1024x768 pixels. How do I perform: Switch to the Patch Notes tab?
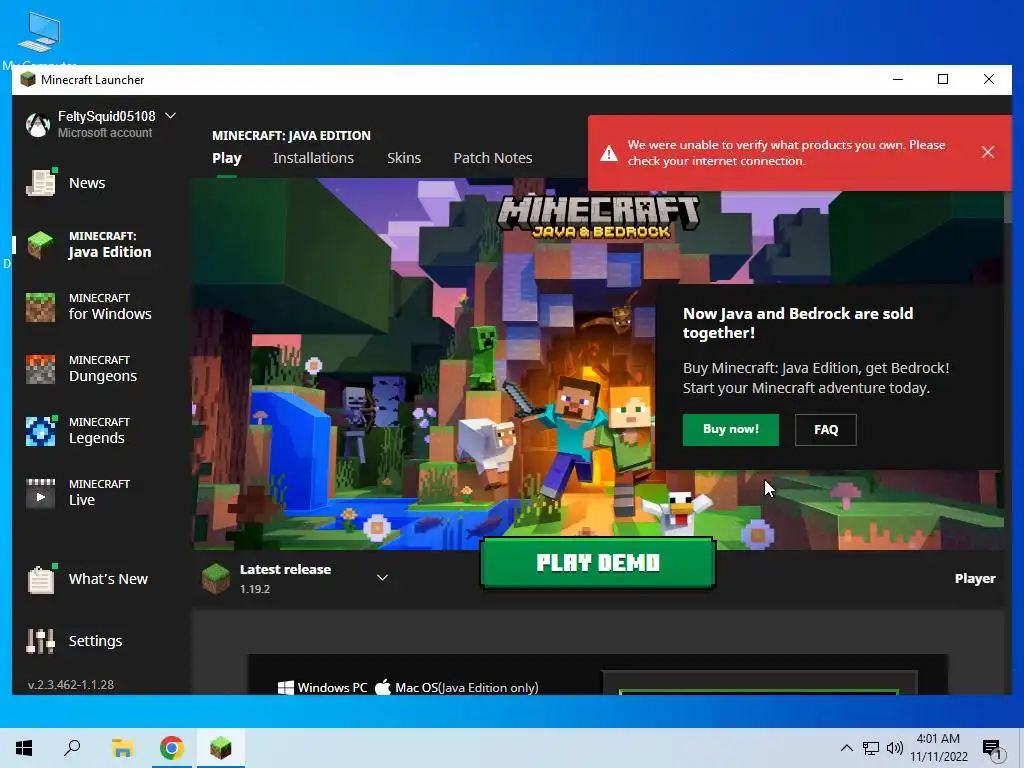[x=493, y=158]
